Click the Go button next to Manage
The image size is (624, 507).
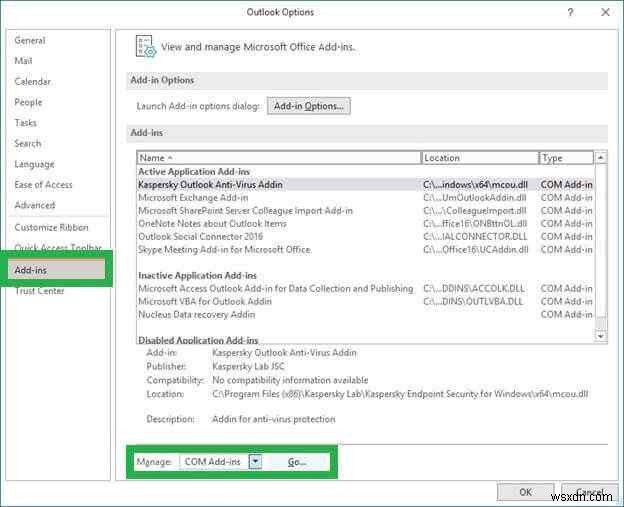click(x=297, y=462)
